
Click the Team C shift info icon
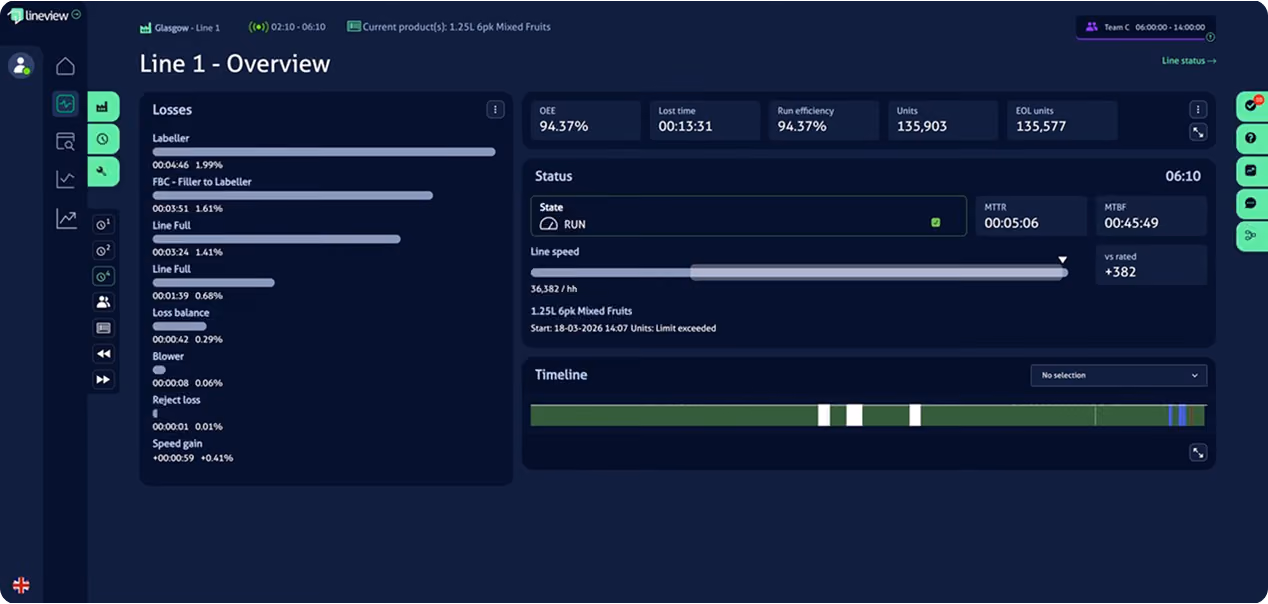(x=1210, y=37)
